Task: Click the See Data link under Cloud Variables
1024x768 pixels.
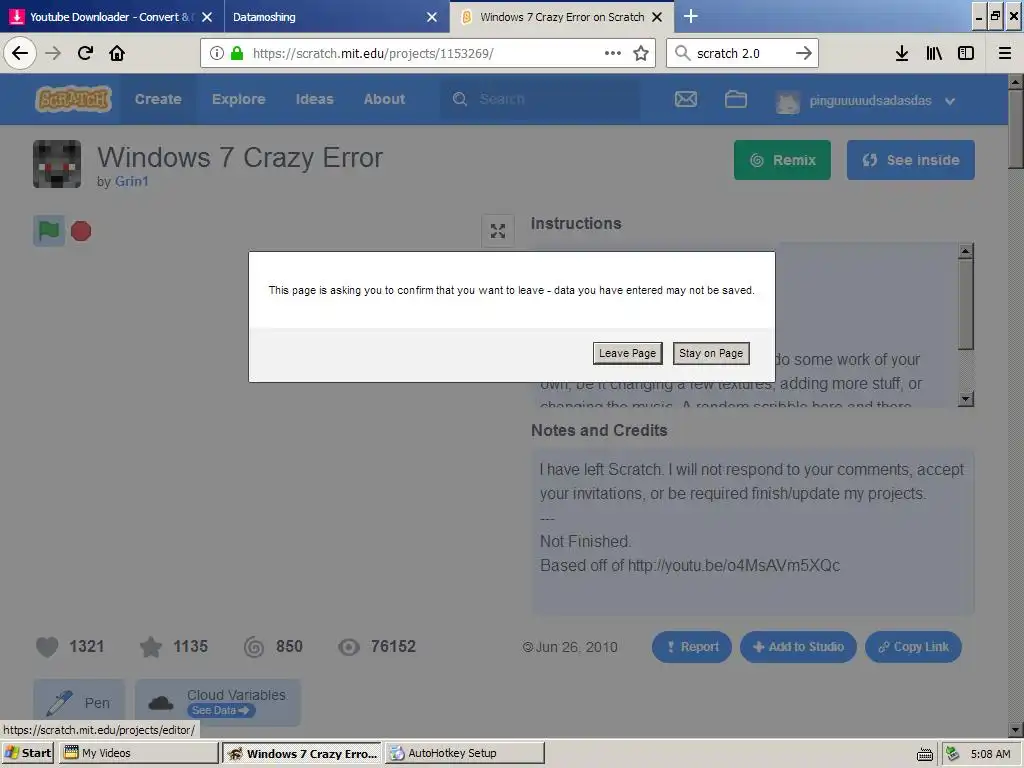Action: [221, 711]
